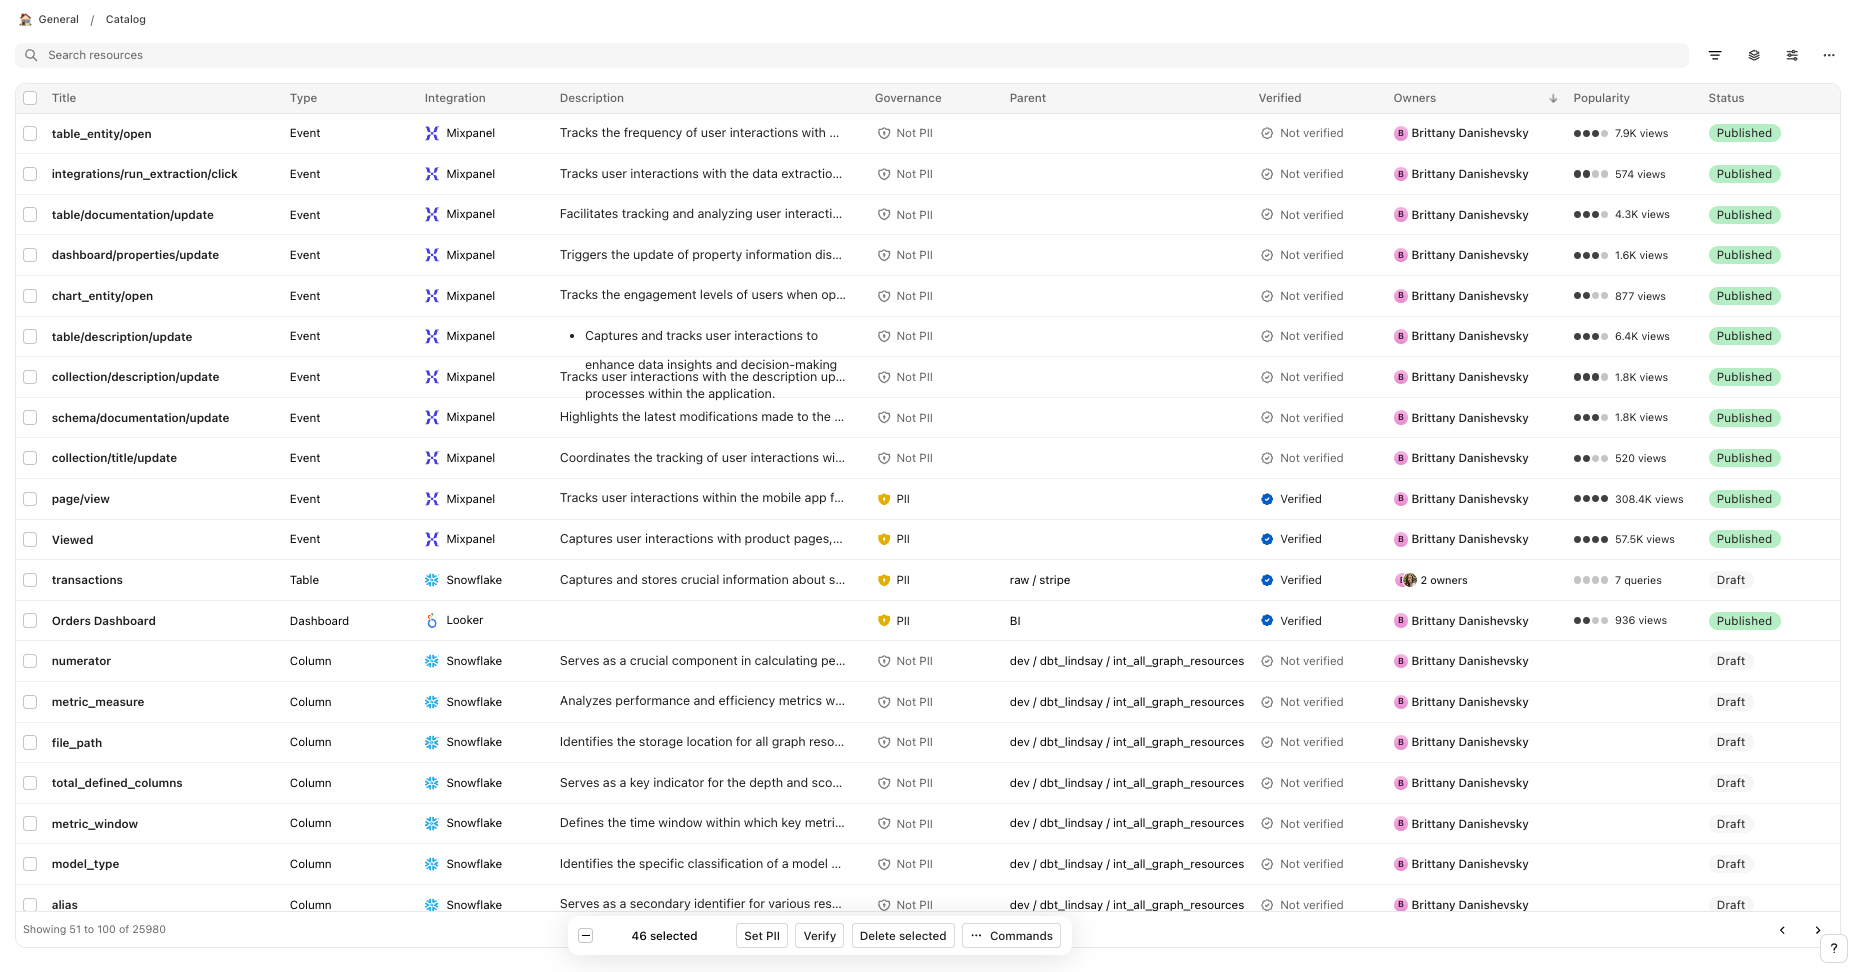Click the Set PII button
The height and width of the screenshot is (972, 1867).
pyautogui.click(x=762, y=936)
